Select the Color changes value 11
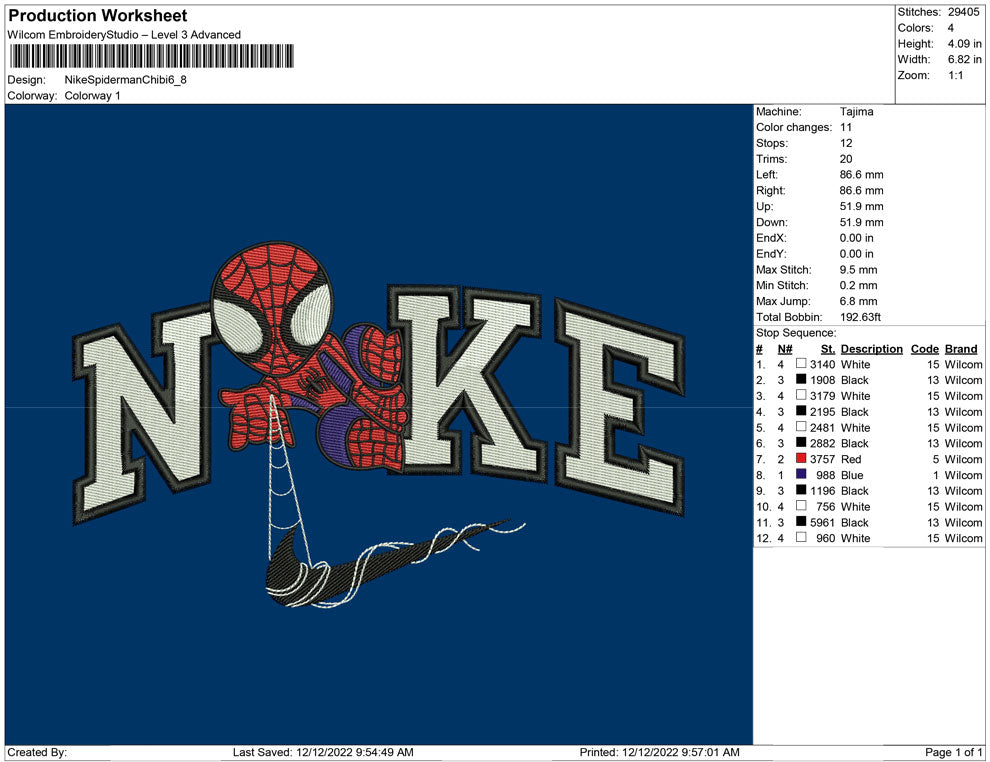This screenshot has width=990, height=762. [x=845, y=128]
